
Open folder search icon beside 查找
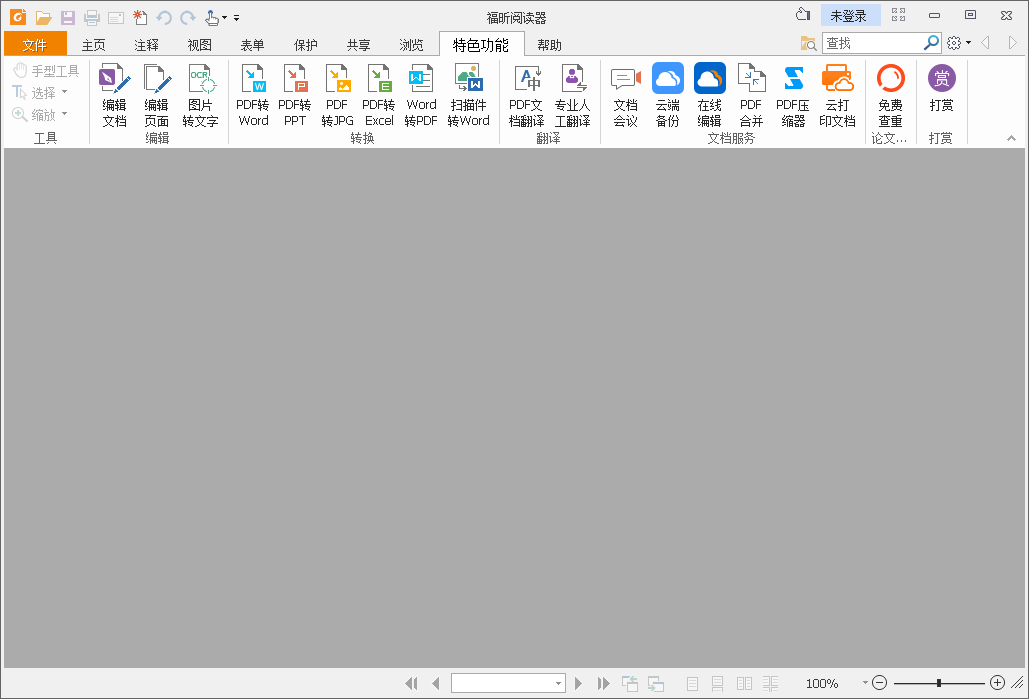[x=808, y=43]
